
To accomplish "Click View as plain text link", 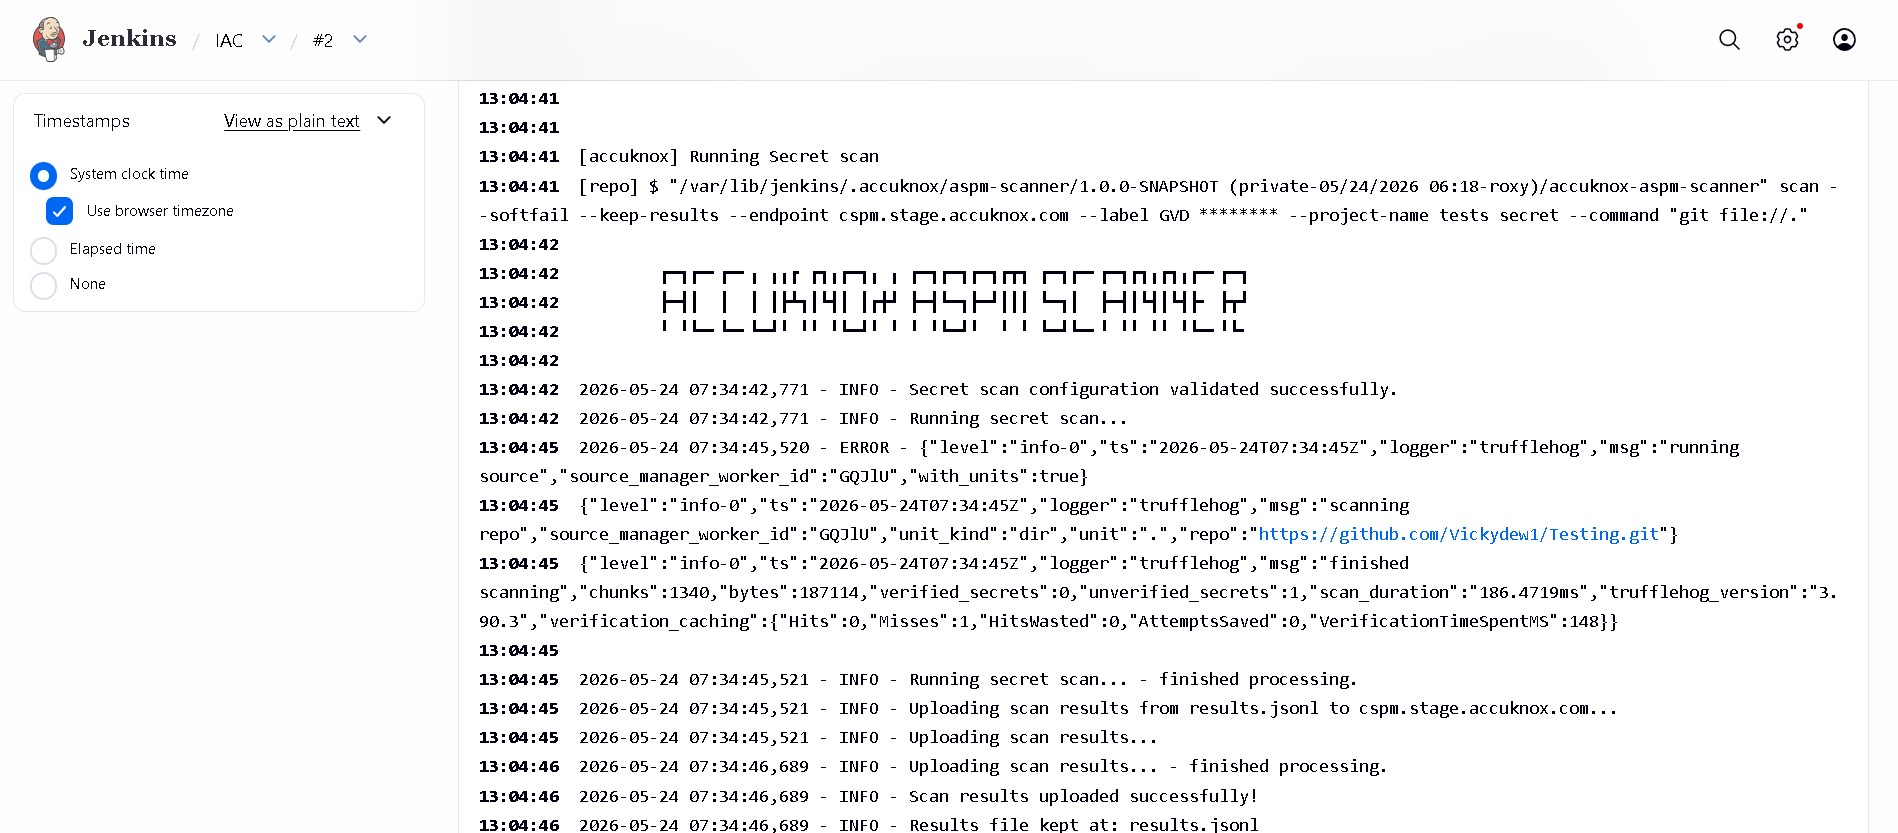I will (291, 121).
